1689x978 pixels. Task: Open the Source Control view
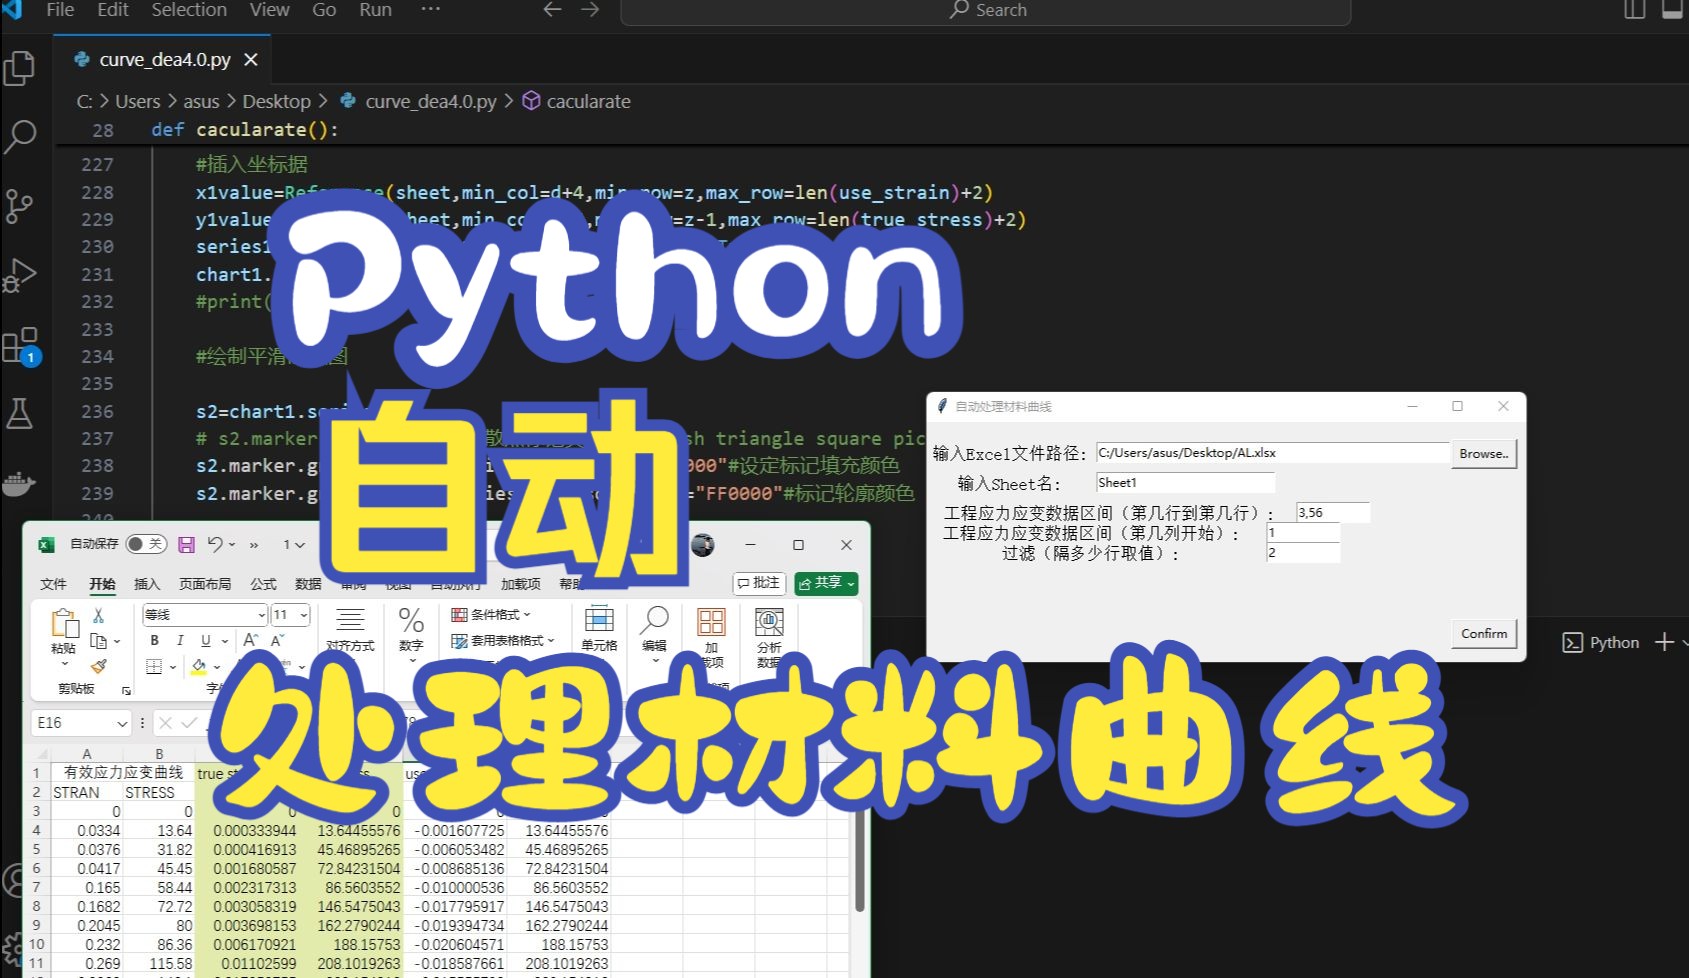tap(20, 206)
